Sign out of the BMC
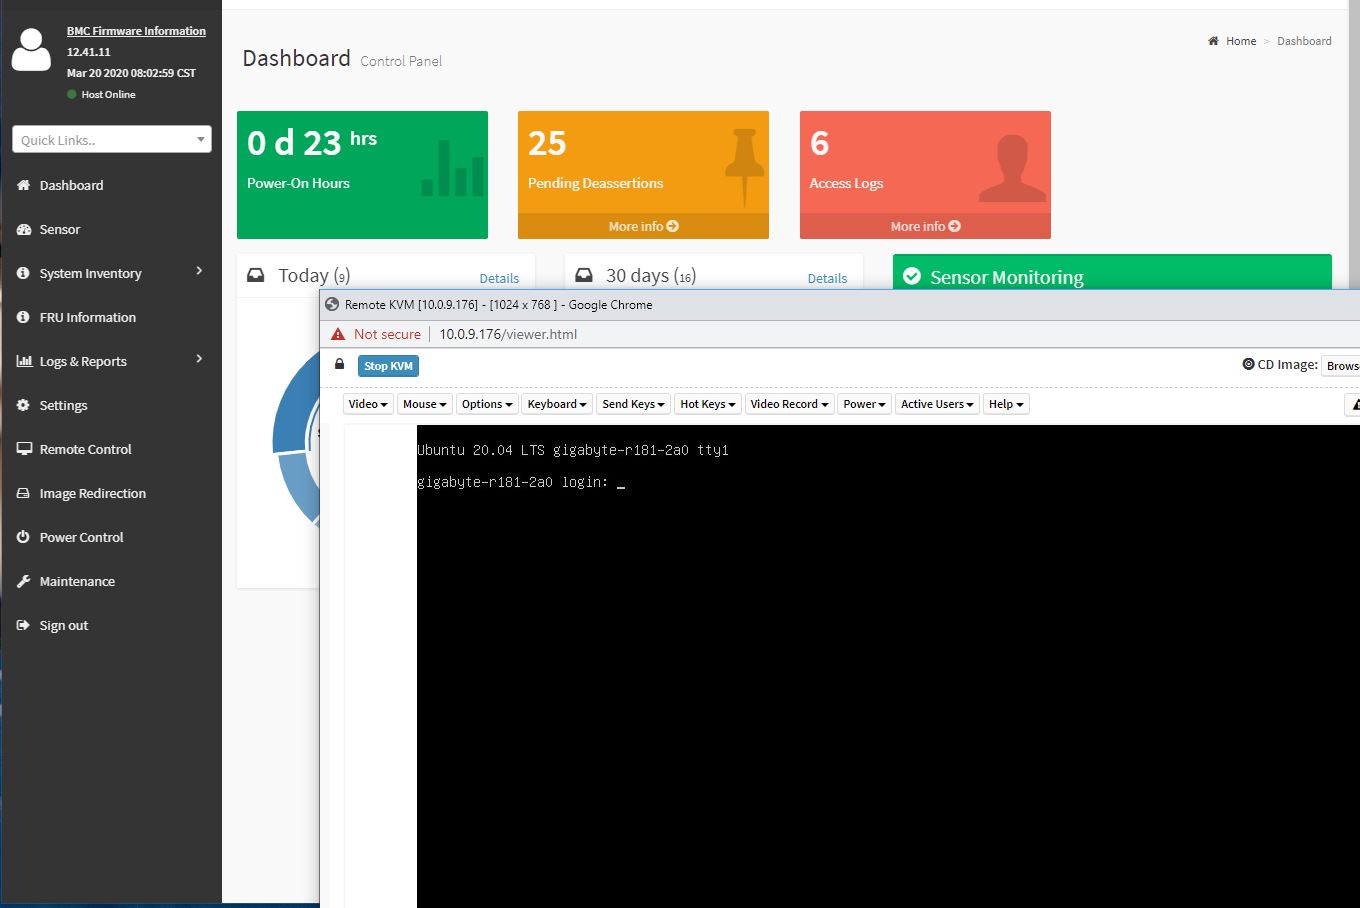Viewport: 1360px width, 908px height. [64, 625]
